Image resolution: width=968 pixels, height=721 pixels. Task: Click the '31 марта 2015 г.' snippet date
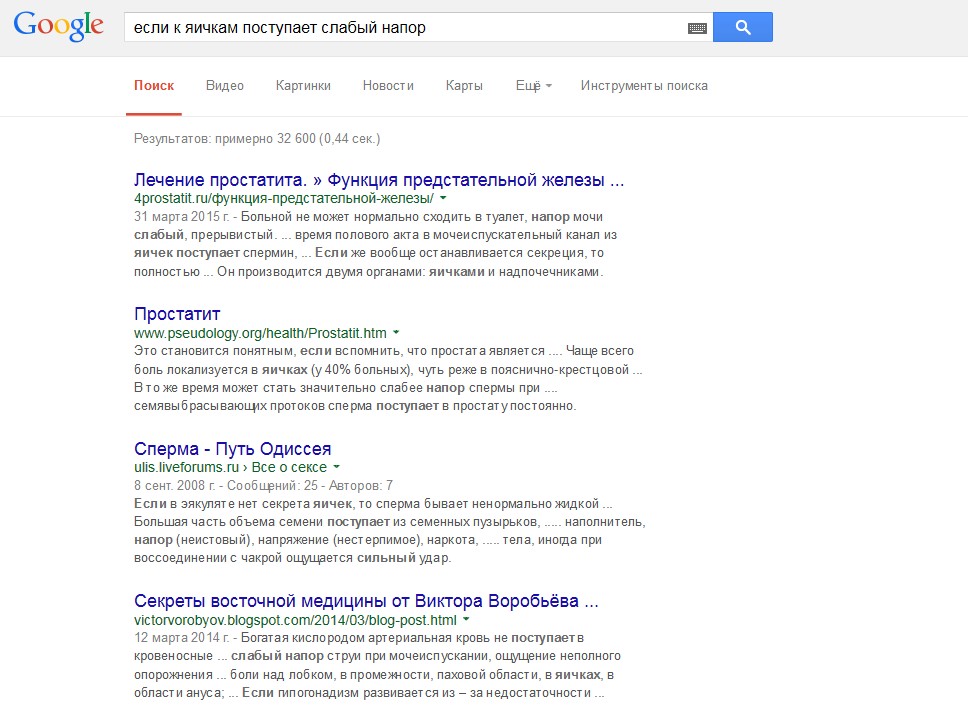tap(182, 217)
